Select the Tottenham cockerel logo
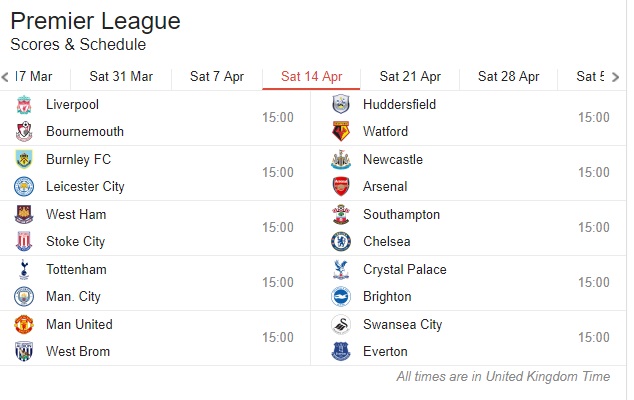Viewport: 634px width, 400px height. 24,269
